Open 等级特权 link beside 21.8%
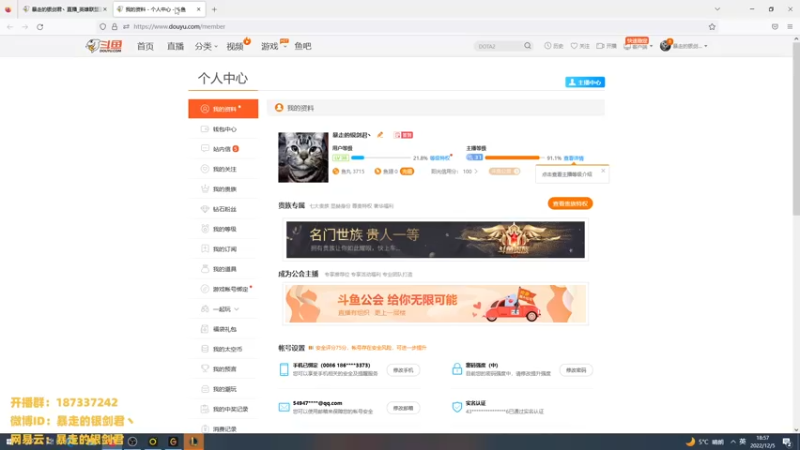This screenshot has width=800, height=450. pyautogui.click(x=440, y=158)
